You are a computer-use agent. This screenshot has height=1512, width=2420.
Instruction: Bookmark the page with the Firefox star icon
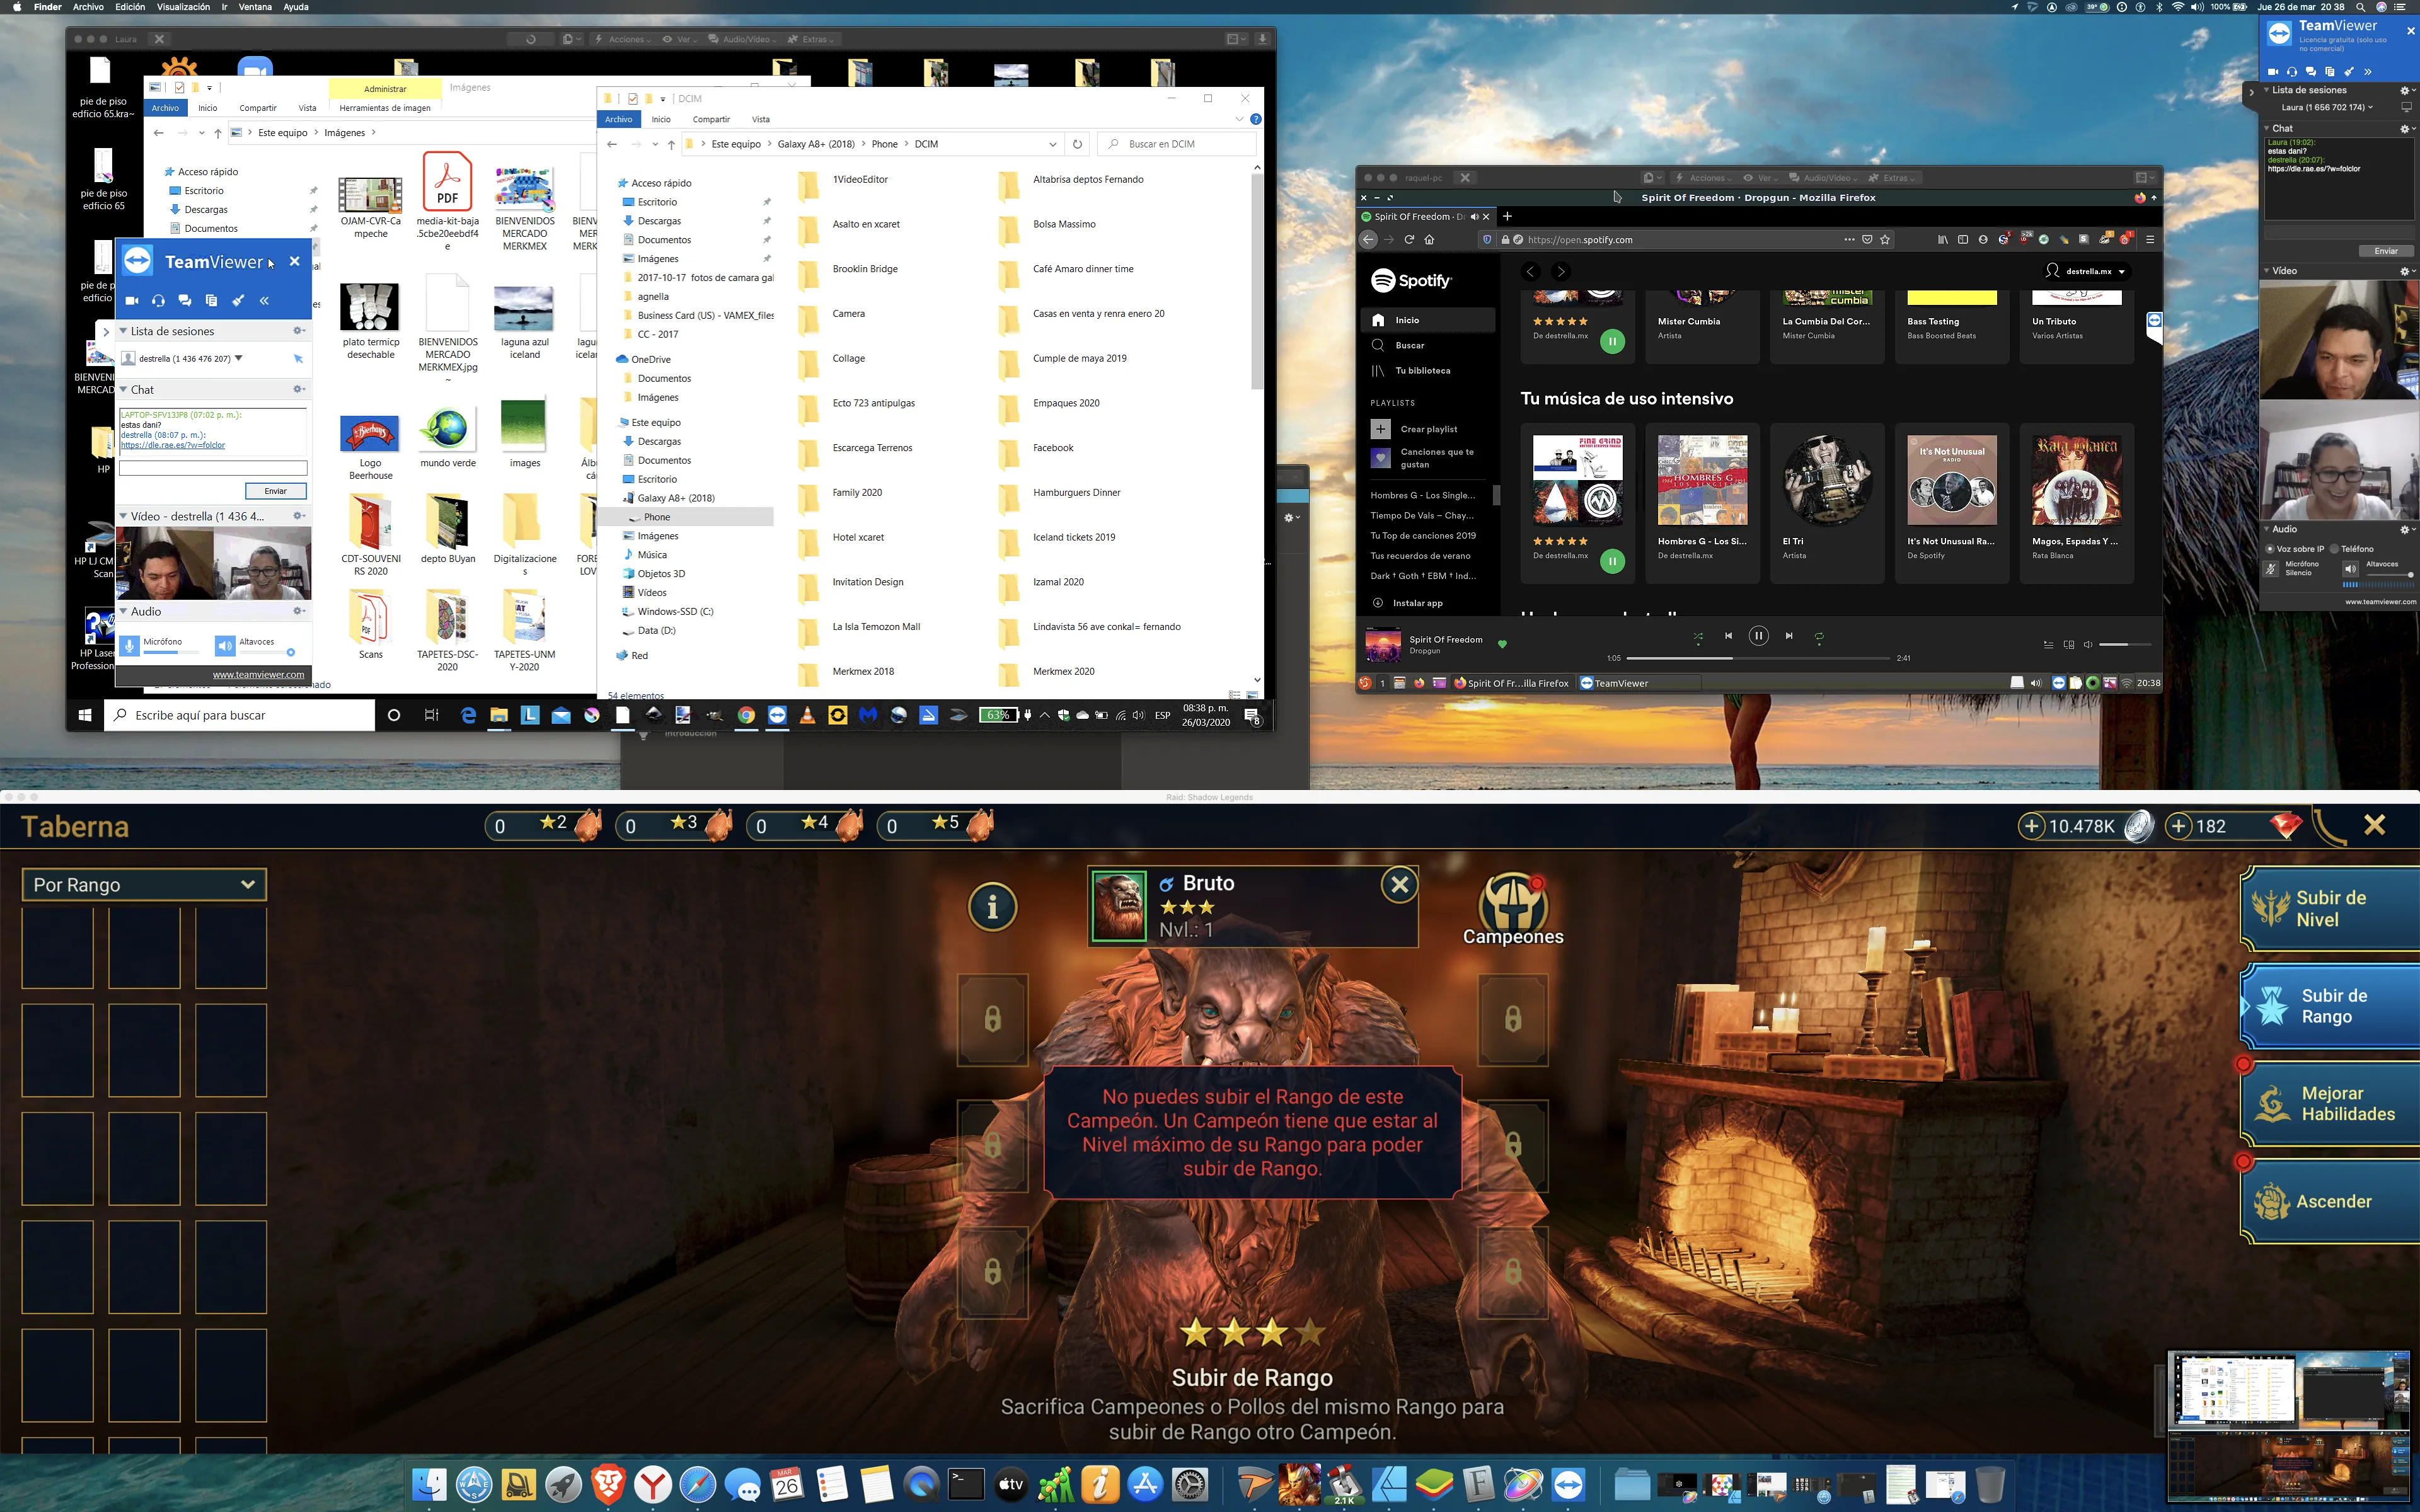click(1885, 240)
